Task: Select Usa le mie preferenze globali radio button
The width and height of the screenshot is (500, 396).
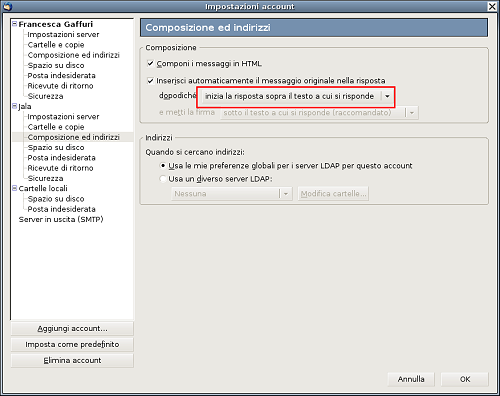Action: click(163, 166)
